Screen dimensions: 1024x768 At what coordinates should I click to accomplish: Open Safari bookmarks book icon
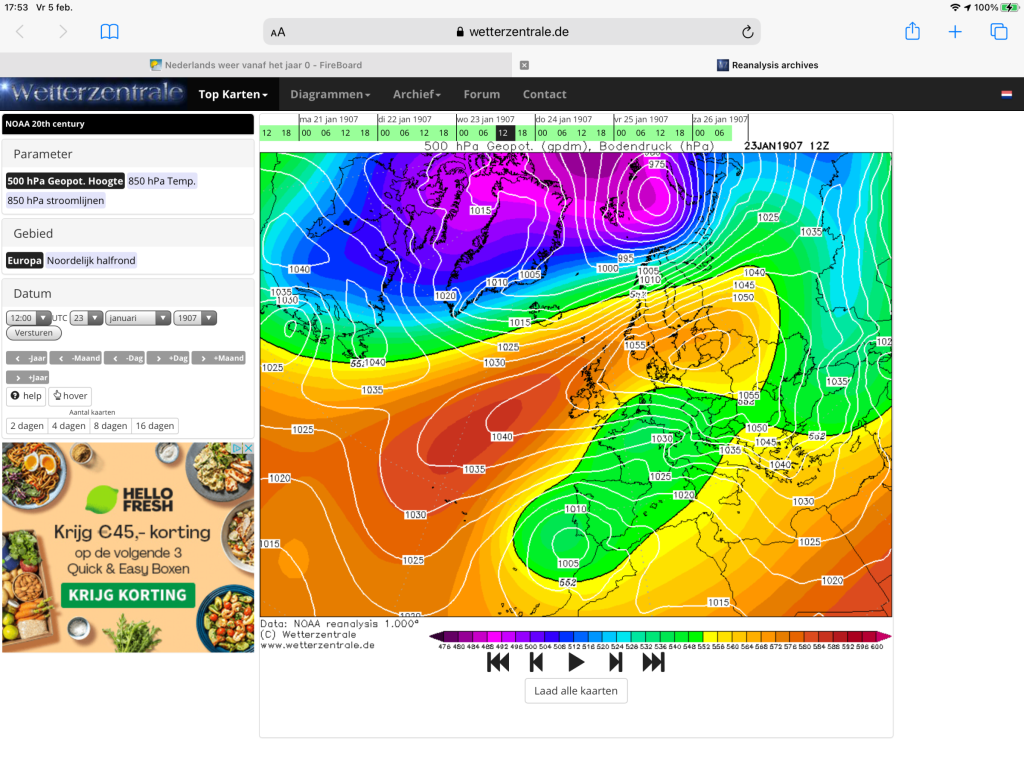click(109, 31)
